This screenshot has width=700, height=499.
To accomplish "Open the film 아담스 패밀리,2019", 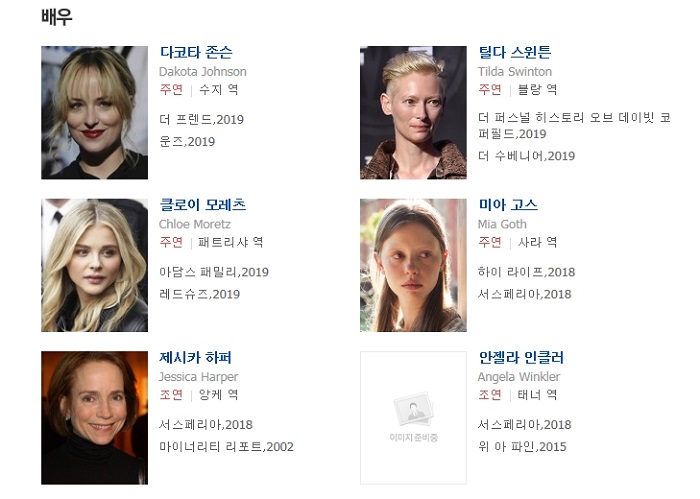I will tap(214, 272).
